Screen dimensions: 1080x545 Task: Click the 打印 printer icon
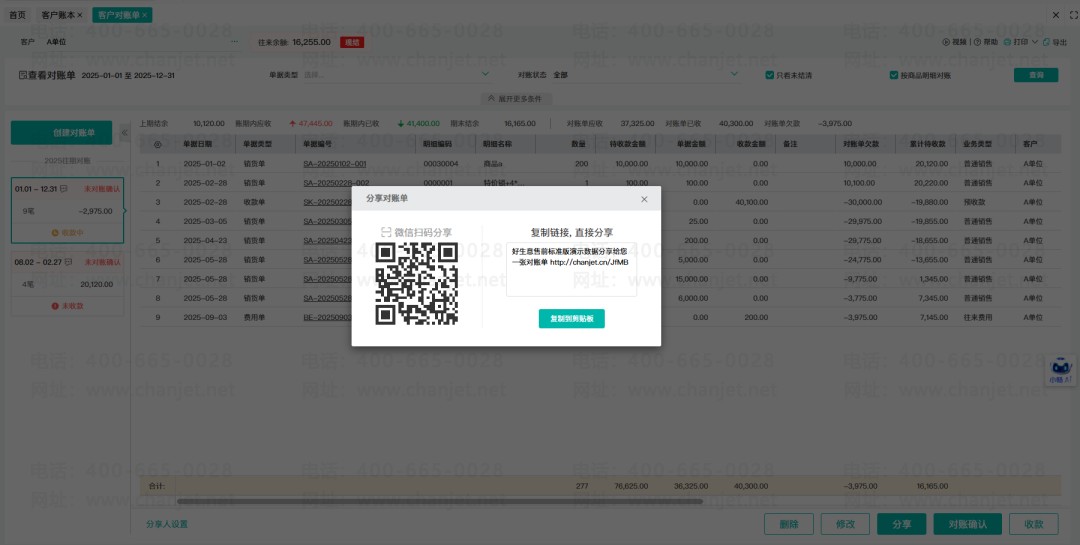pyautogui.click(x=1008, y=42)
